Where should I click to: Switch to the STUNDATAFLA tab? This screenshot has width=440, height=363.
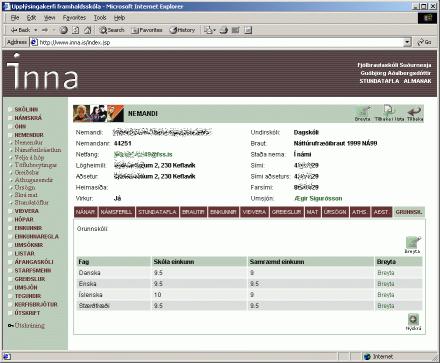157,212
